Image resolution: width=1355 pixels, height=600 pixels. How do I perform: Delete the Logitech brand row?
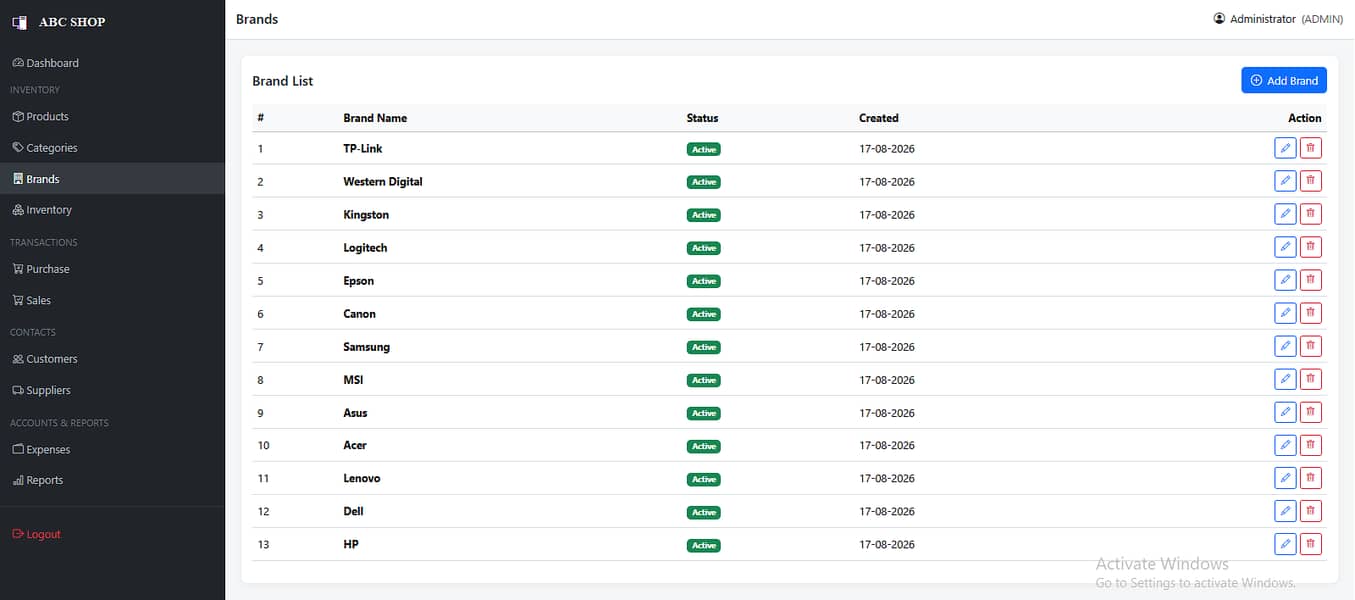click(1310, 247)
